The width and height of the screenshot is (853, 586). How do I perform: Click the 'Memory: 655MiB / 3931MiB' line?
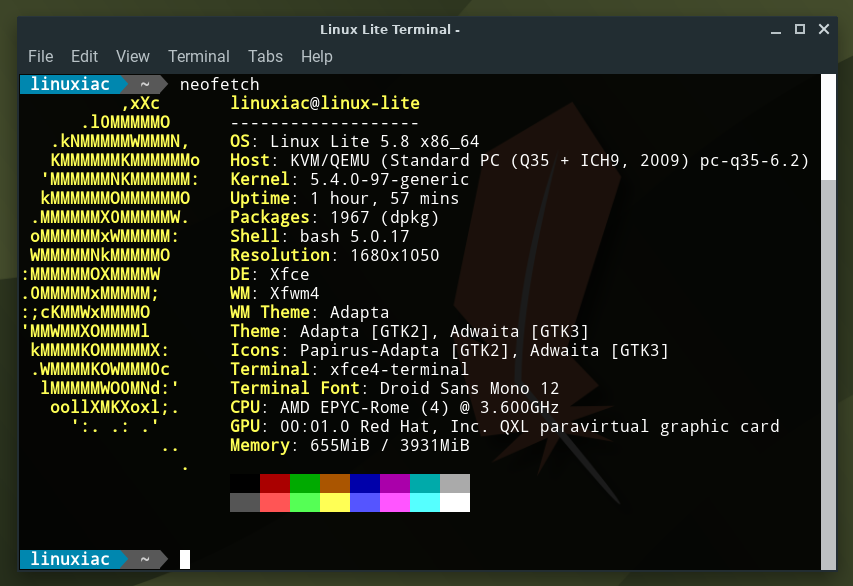pyautogui.click(x=349, y=445)
